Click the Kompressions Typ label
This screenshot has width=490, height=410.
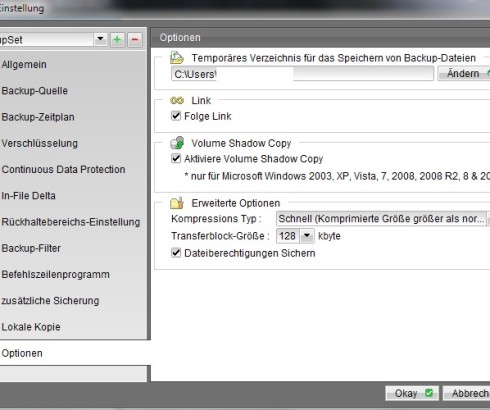pyautogui.click(x=216, y=219)
